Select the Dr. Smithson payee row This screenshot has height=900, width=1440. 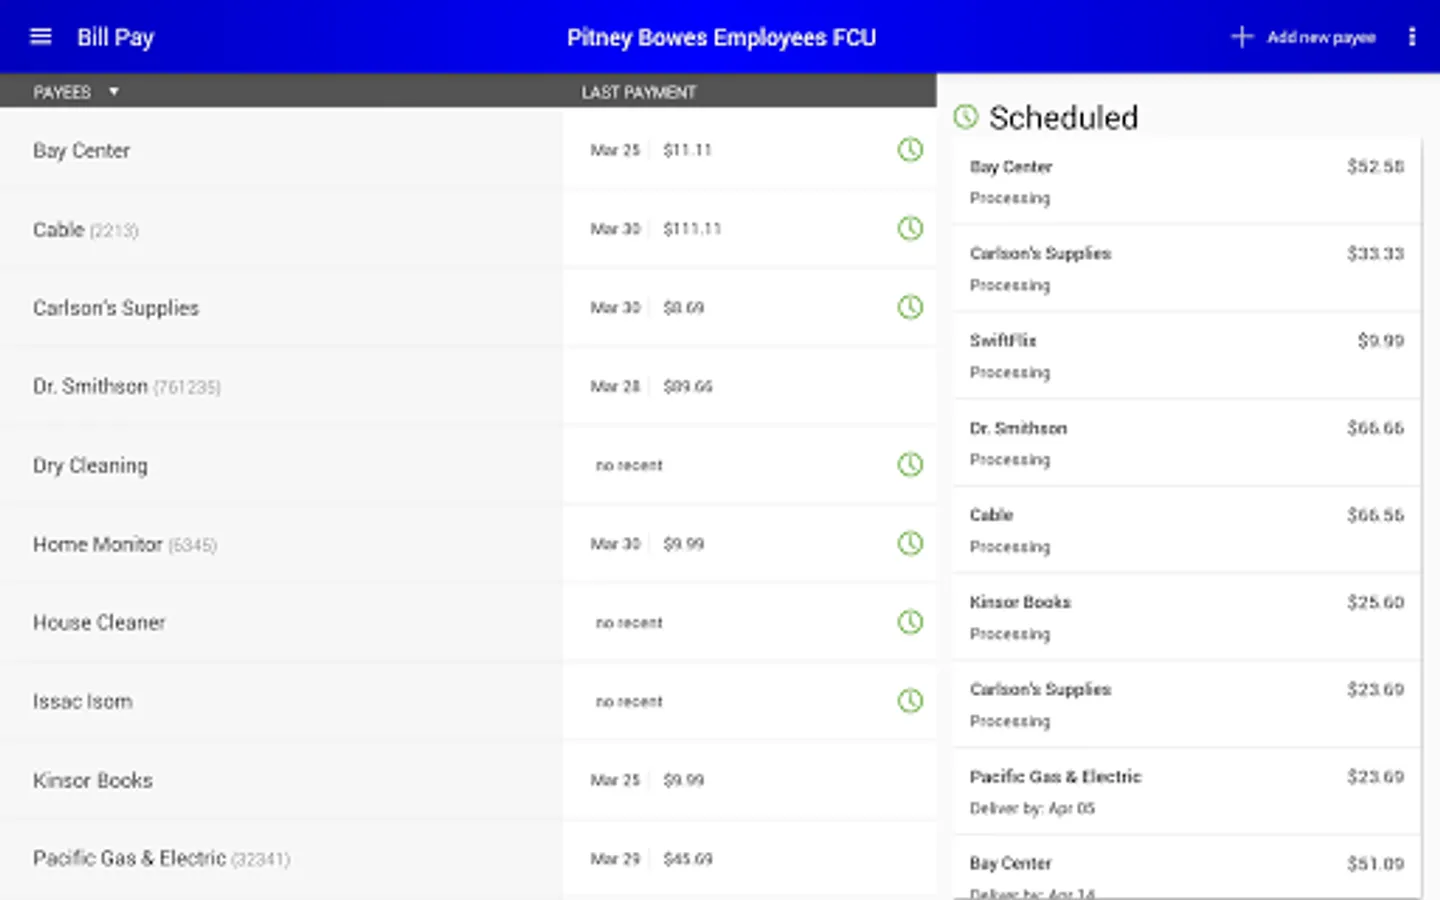coord(127,387)
